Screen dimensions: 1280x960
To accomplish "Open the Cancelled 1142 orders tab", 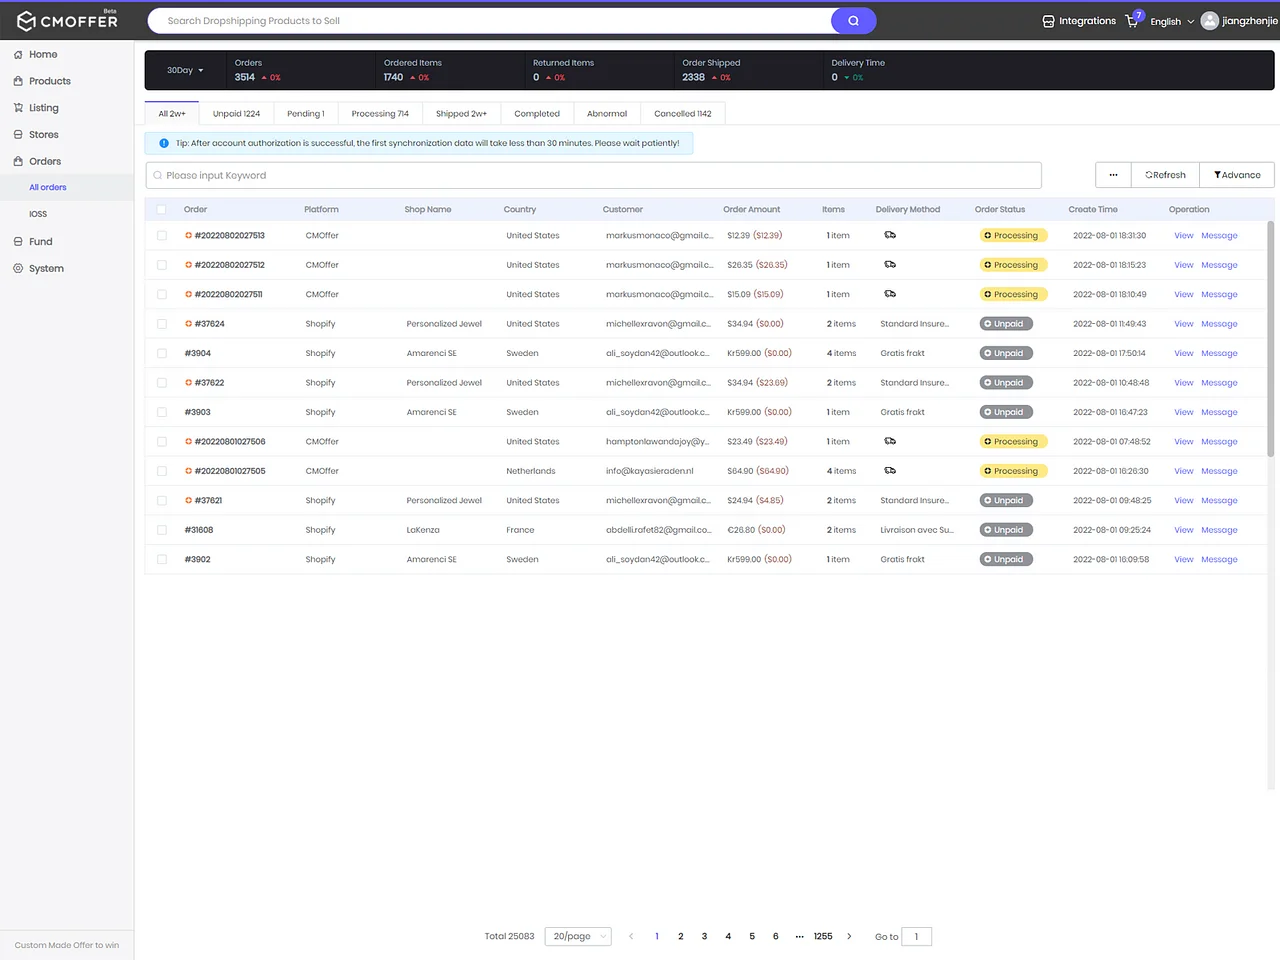I will [682, 113].
